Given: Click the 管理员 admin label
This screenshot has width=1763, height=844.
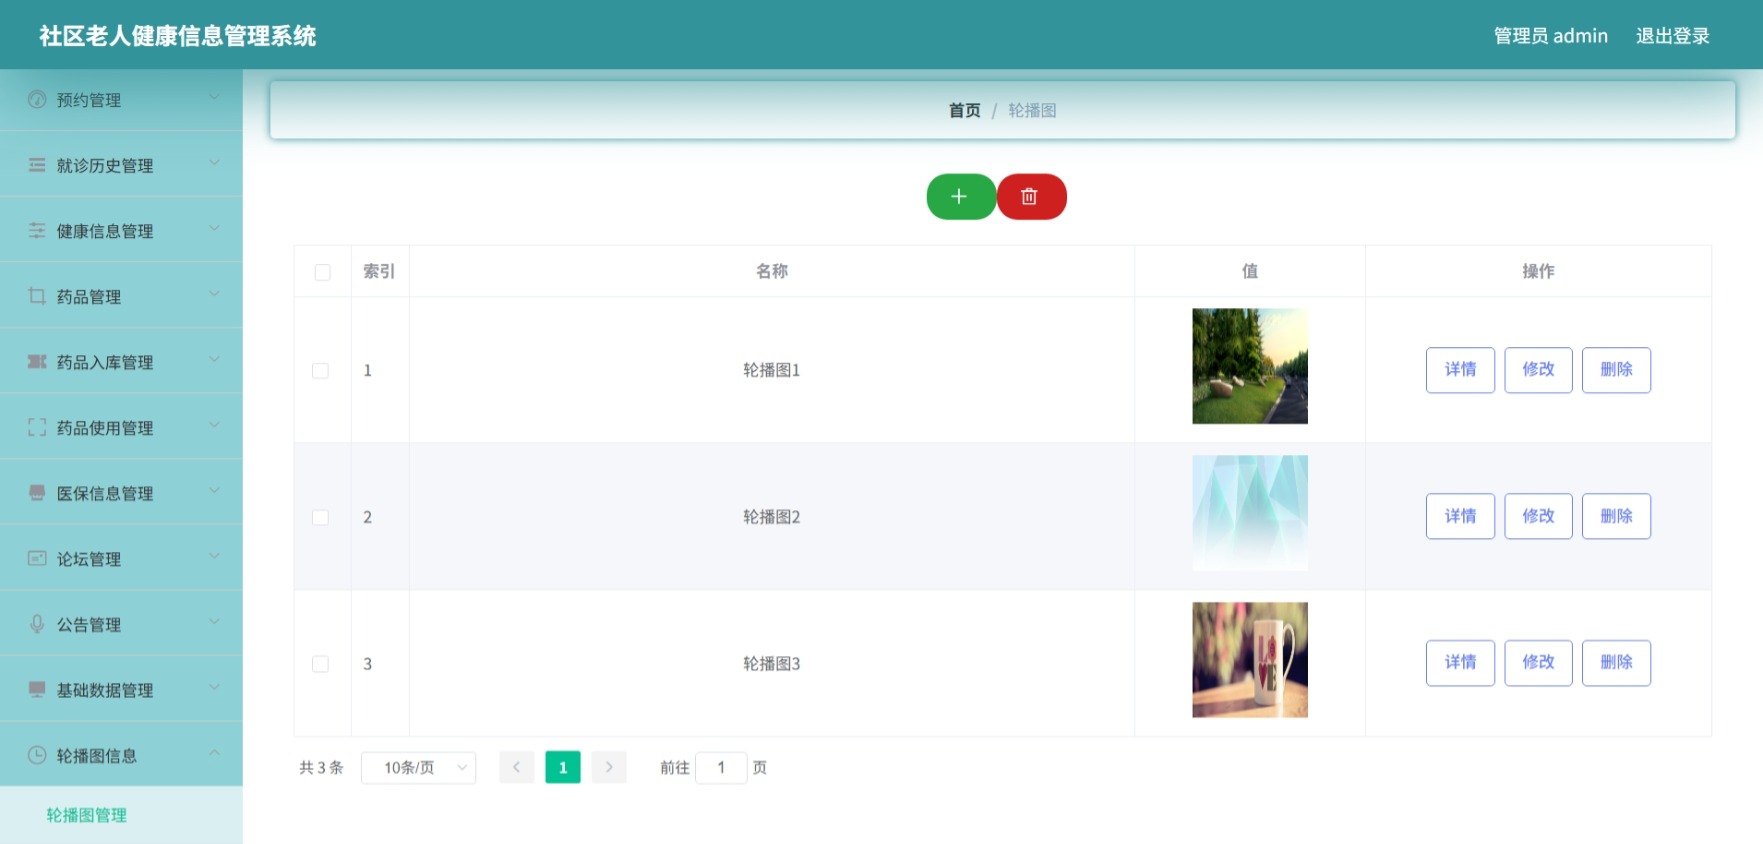Looking at the screenshot, I should click(1550, 36).
